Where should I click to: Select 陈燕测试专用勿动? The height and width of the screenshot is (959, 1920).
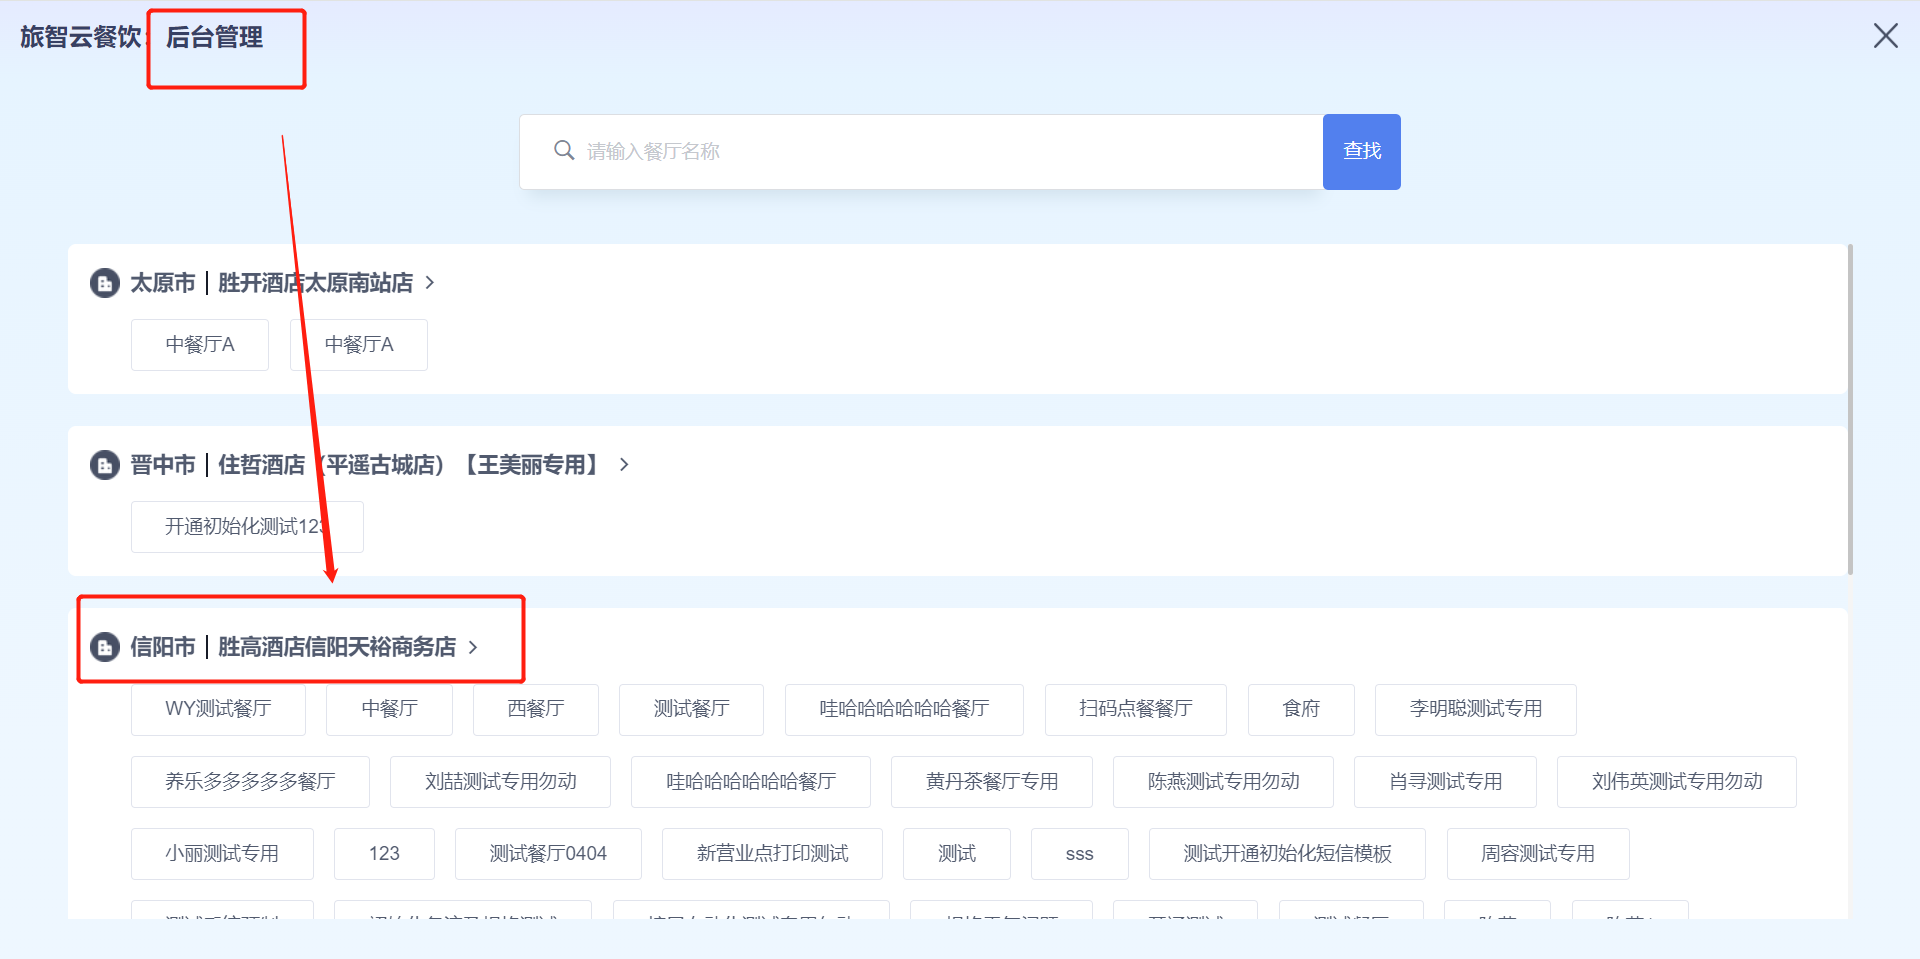pos(1223,782)
